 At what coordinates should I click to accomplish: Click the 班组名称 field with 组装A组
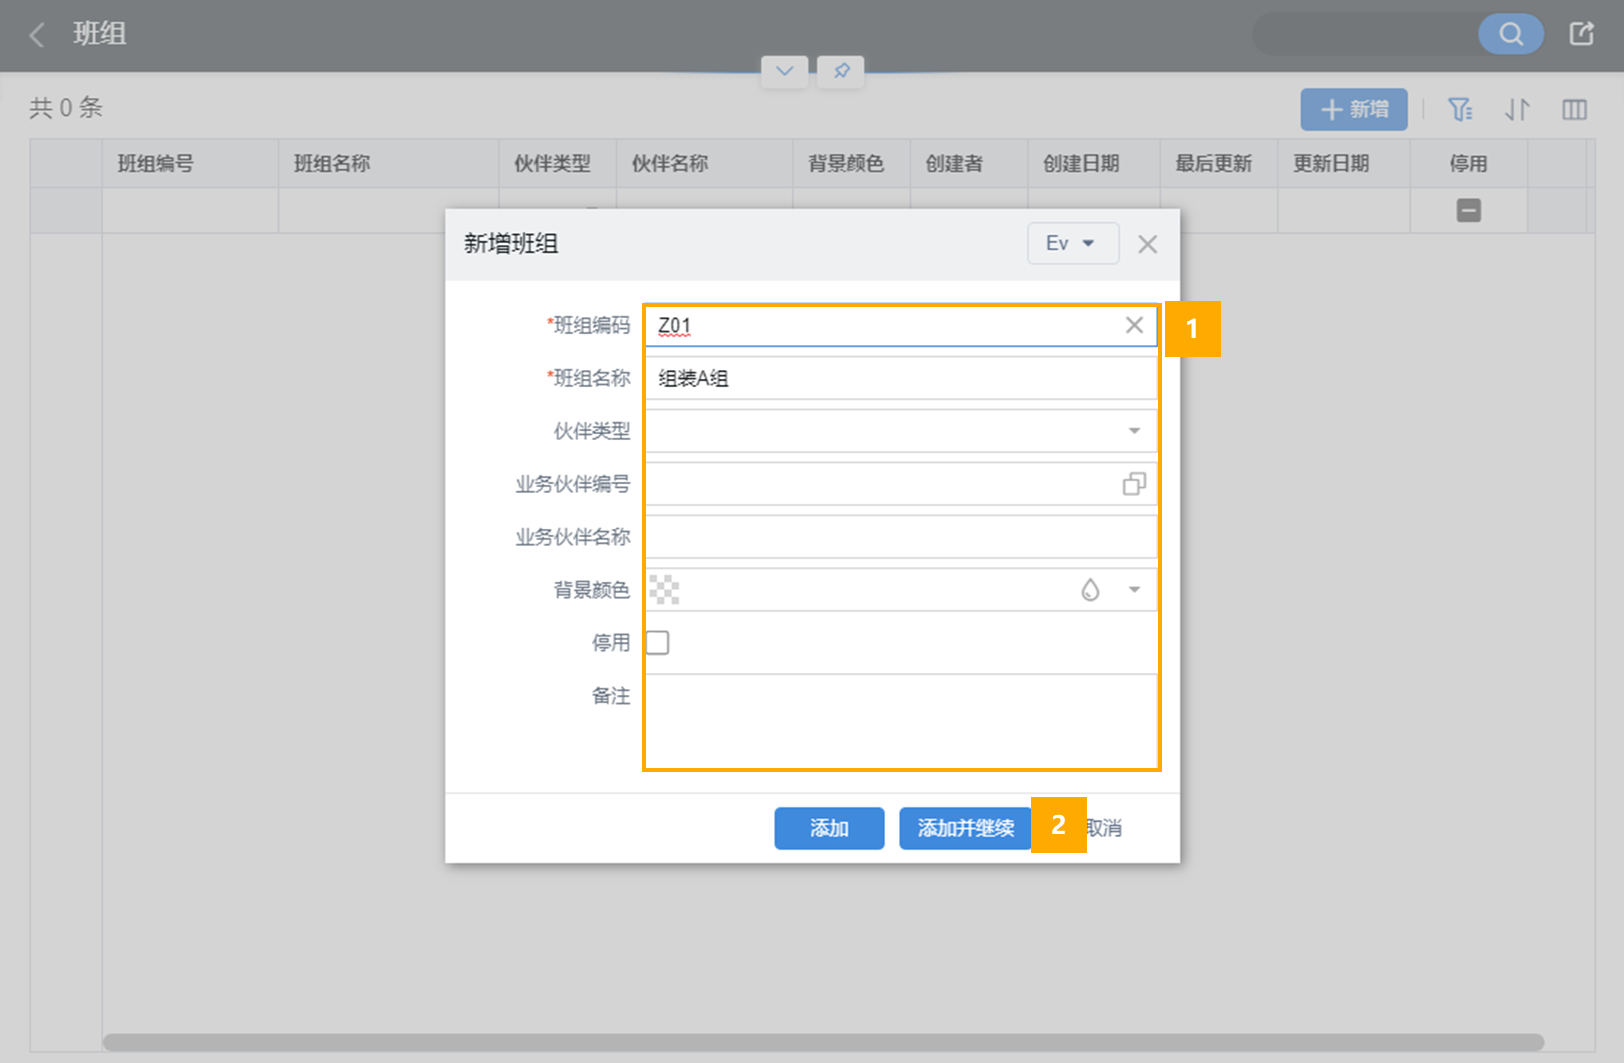pyautogui.click(x=901, y=378)
